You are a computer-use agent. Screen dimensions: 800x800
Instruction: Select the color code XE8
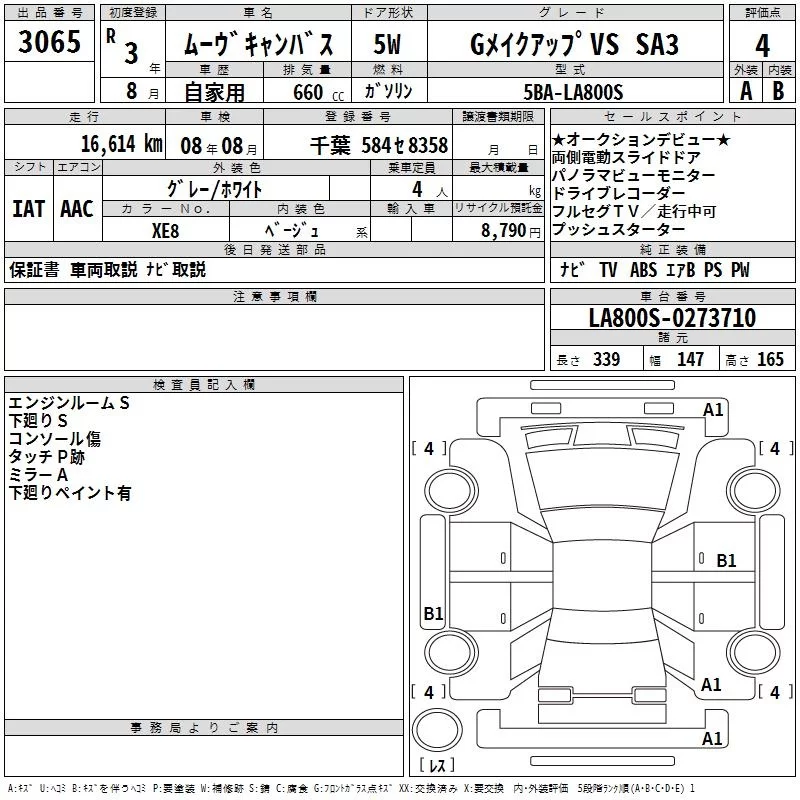tap(165, 229)
